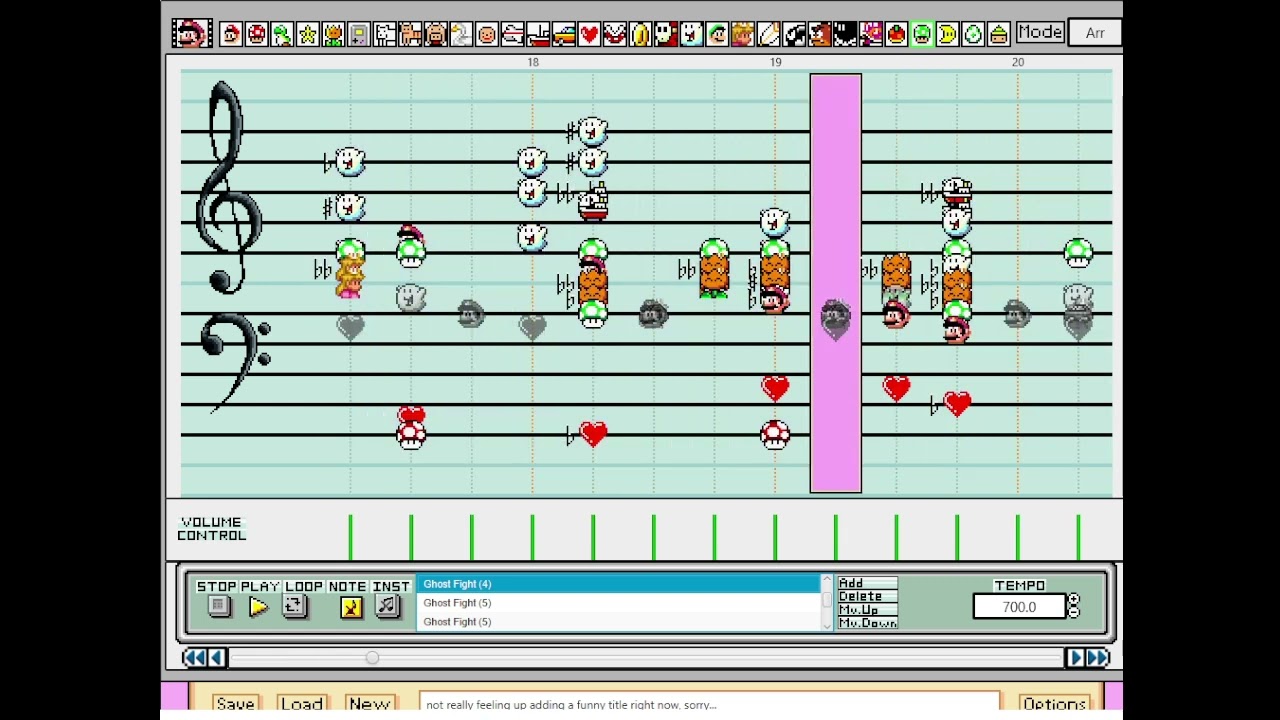This screenshot has height=720, width=1280.
Task: Select the Feather instrument
Action: [768, 35]
